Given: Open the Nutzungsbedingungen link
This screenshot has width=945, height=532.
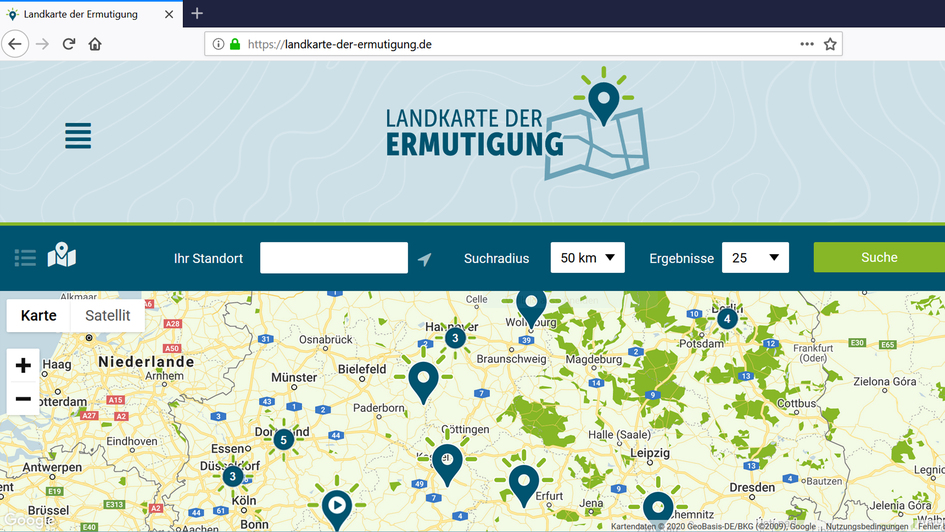Looking at the screenshot, I should [867, 526].
